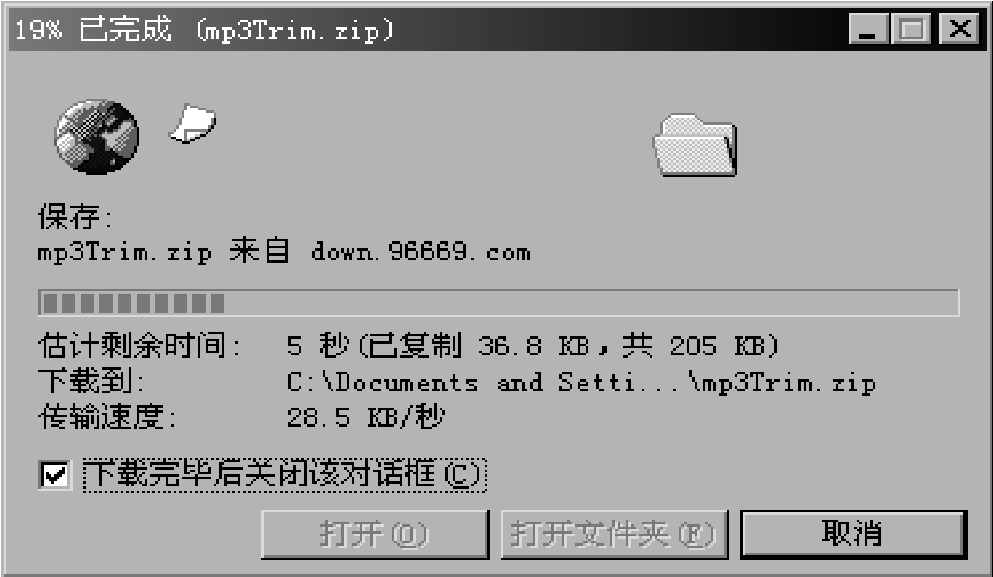Cancel the download with 取消 button
This screenshot has width=993, height=577.
click(x=853, y=534)
